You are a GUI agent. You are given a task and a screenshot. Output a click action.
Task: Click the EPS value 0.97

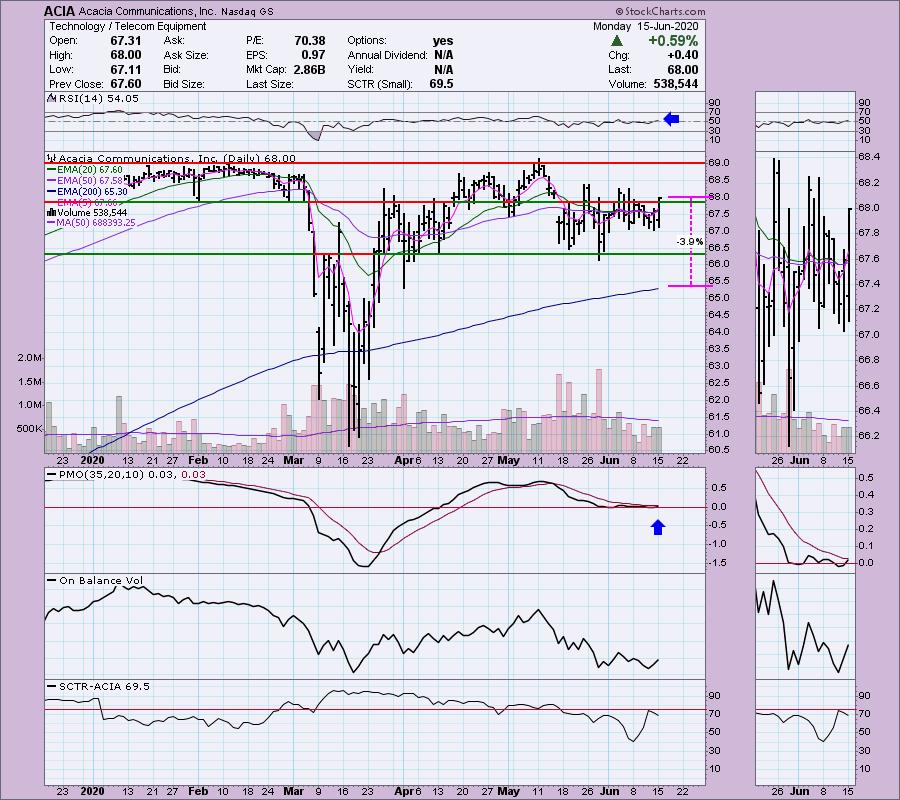click(313, 55)
